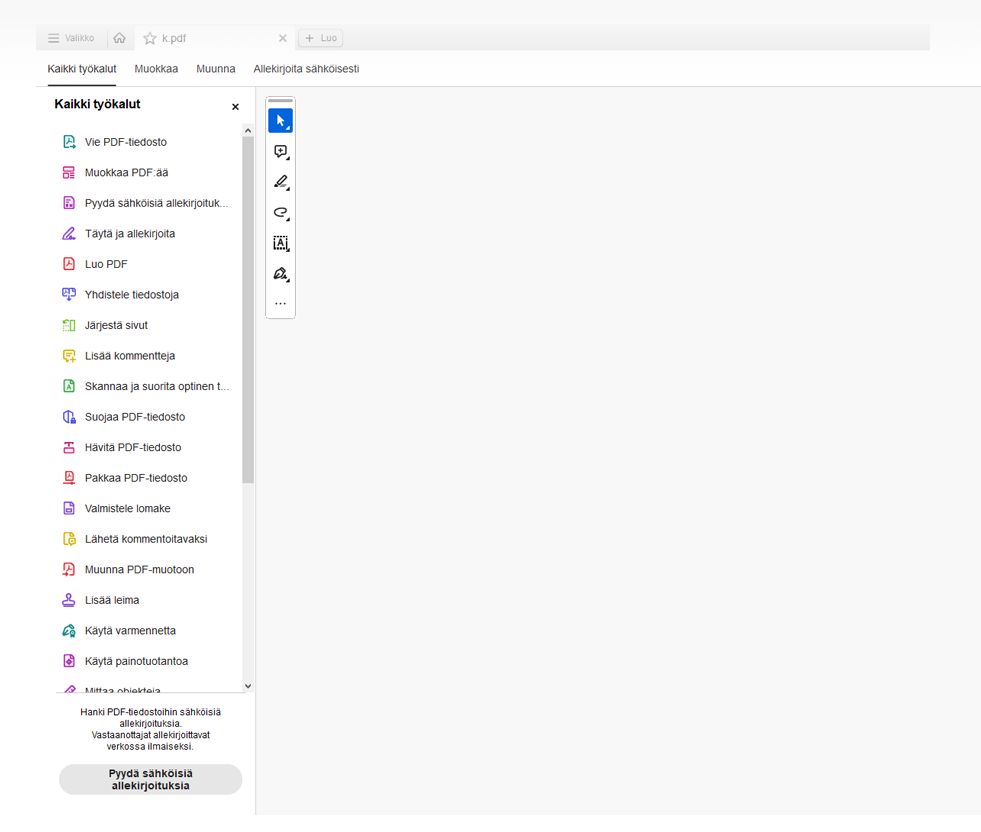Open the Käytä painotuotantoa label
The image size is (981, 832).
pyautogui.click(x=136, y=661)
